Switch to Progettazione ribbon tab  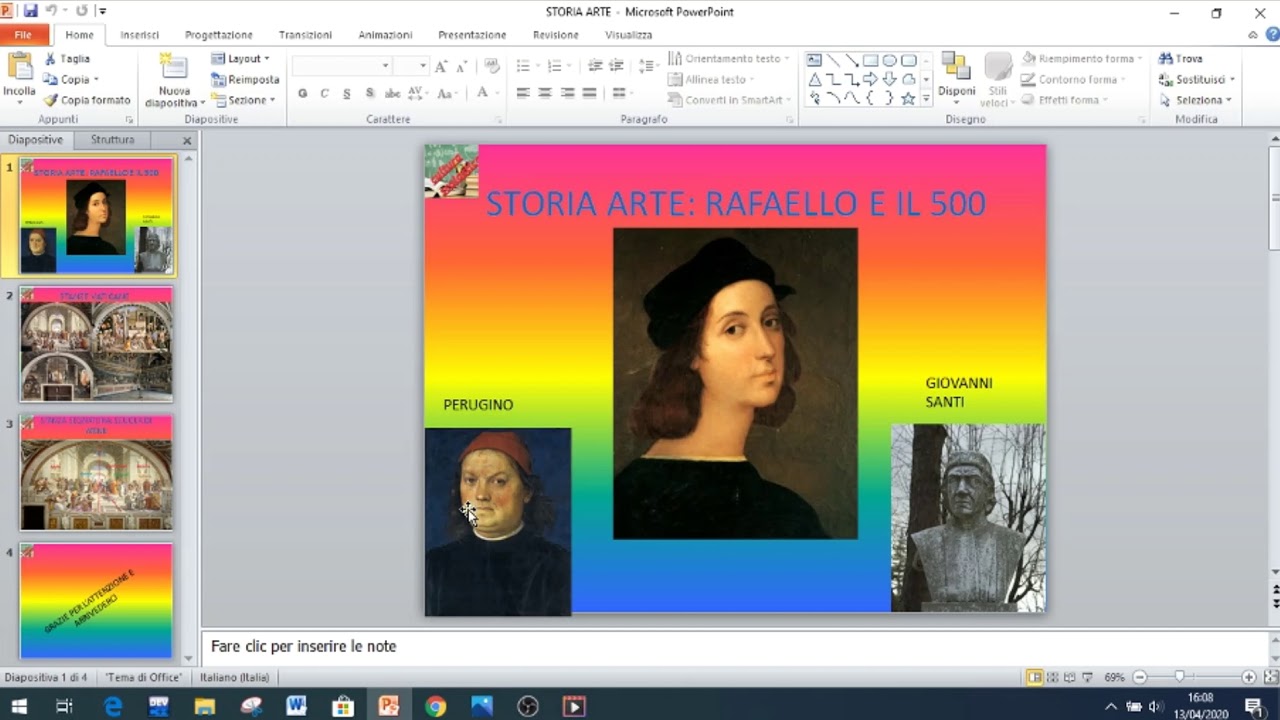[219, 35]
